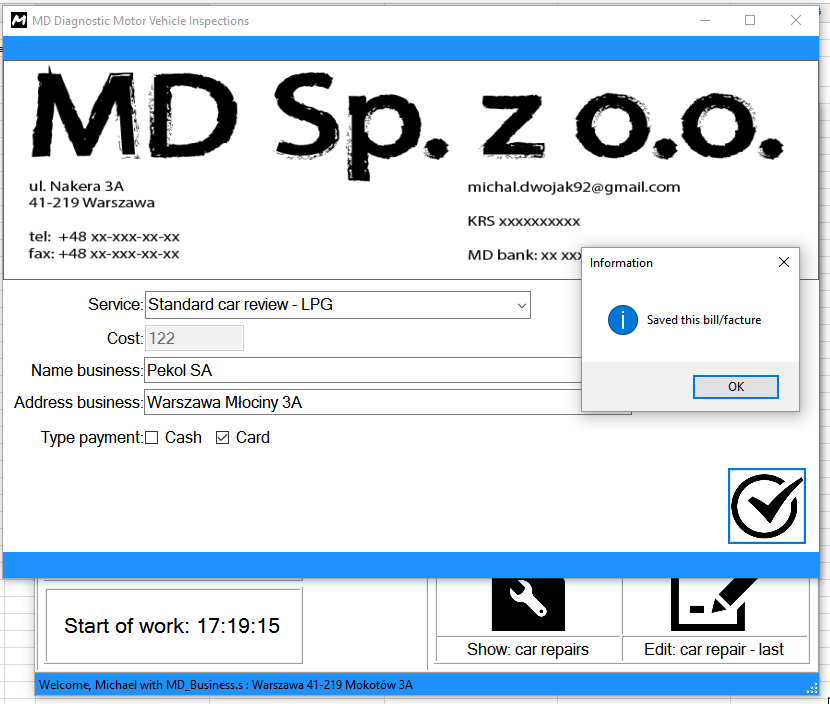Viewport: 830px width, 704px height.
Task: Maximize the MD Diagnostic window
Action: pyautogui.click(x=750, y=20)
